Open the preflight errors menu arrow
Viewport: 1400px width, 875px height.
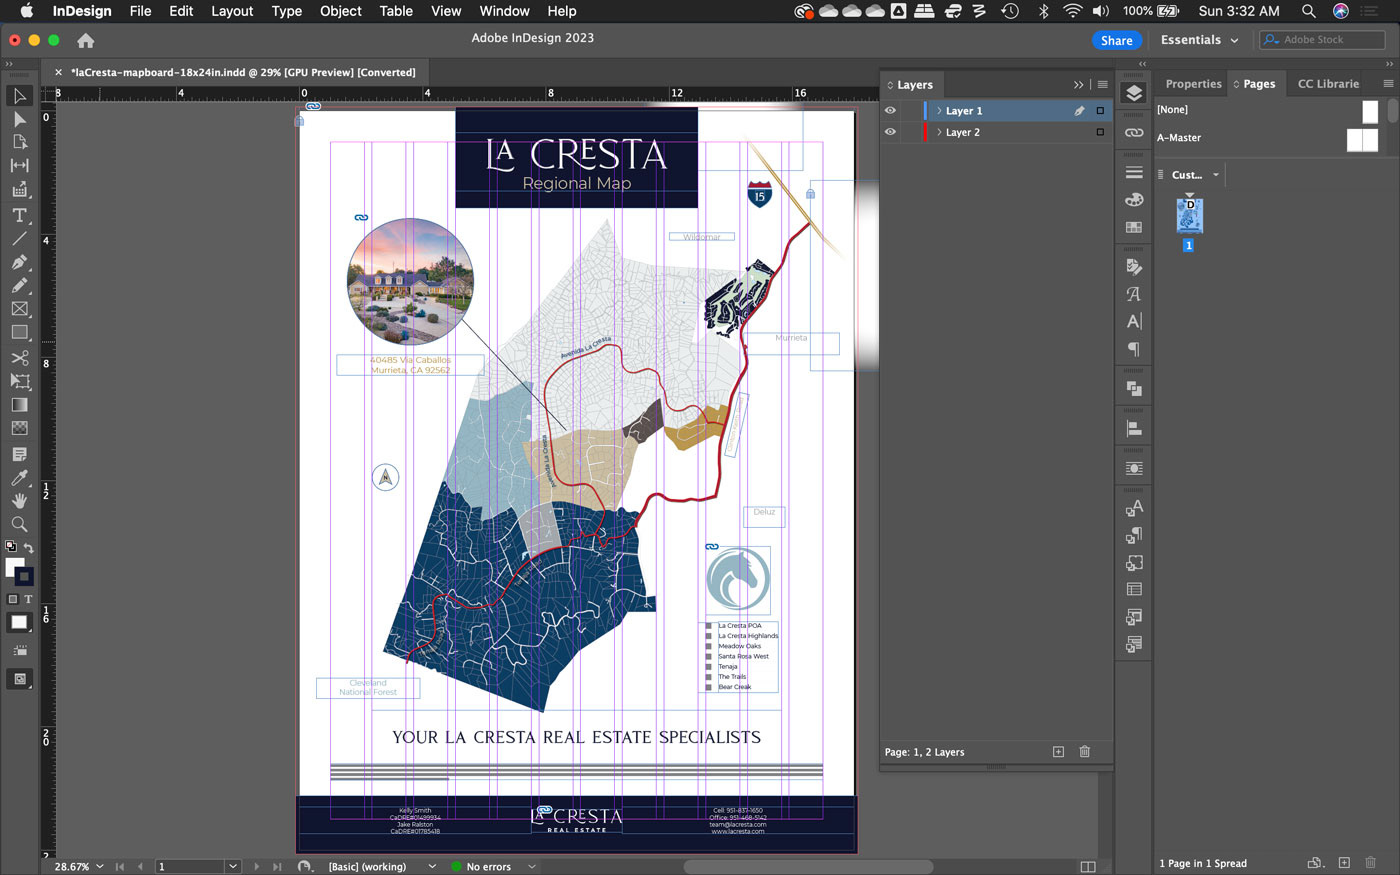point(532,866)
